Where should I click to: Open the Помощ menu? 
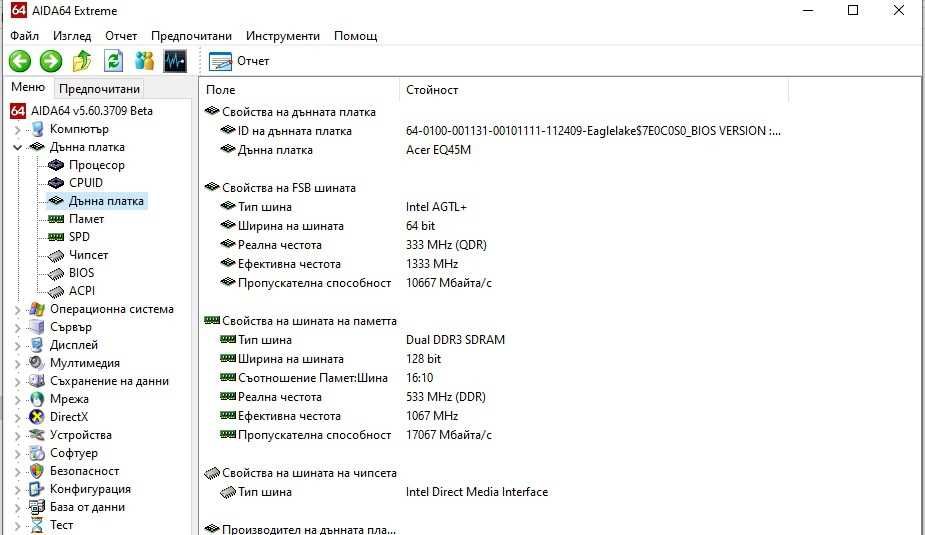pos(355,36)
